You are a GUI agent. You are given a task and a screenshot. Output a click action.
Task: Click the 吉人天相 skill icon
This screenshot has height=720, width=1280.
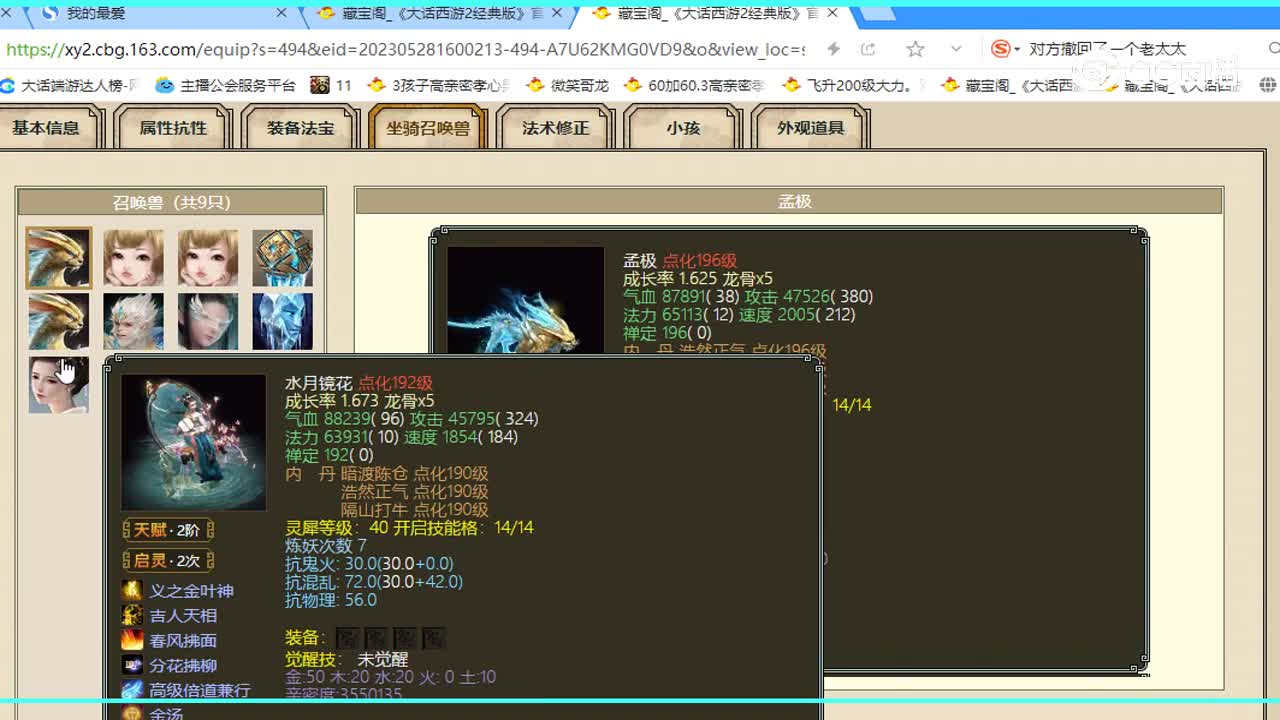pos(132,615)
